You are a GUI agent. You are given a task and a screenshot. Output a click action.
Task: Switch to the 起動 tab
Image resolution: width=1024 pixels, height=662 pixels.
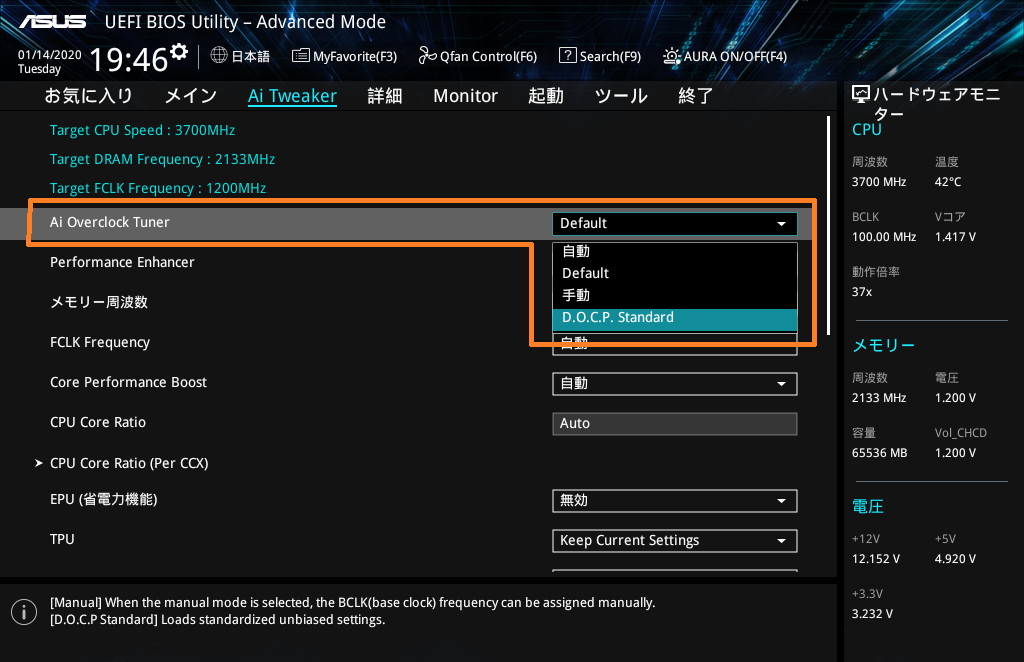546,96
